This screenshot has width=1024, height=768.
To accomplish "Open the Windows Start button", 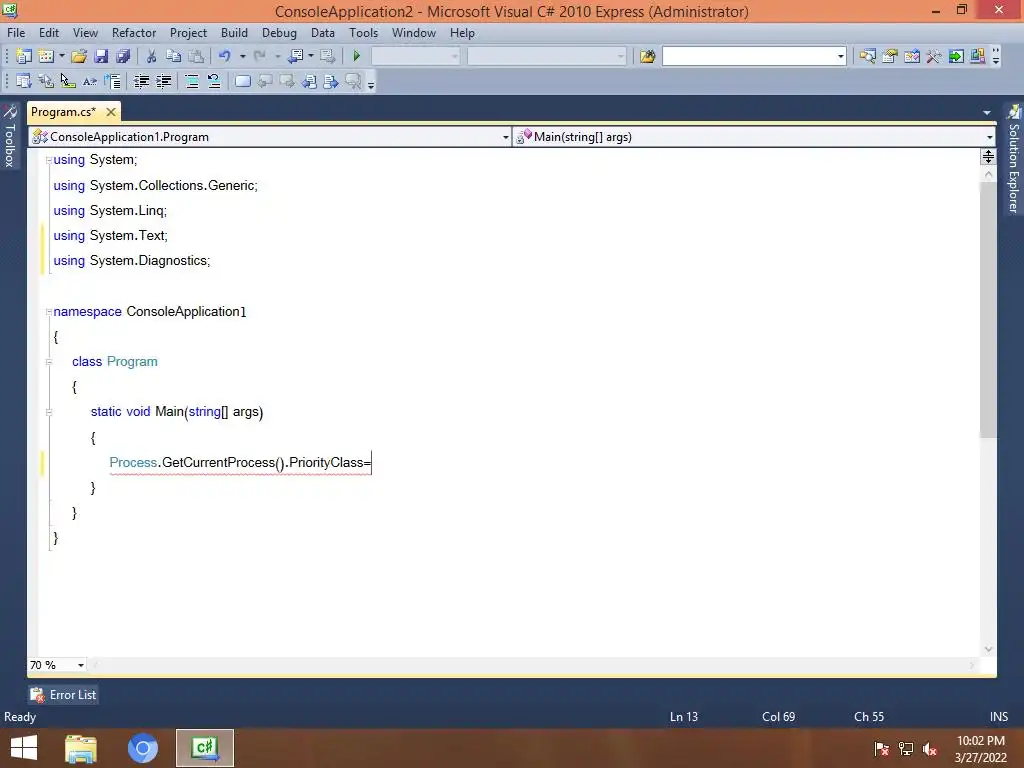I will pyautogui.click(x=24, y=748).
